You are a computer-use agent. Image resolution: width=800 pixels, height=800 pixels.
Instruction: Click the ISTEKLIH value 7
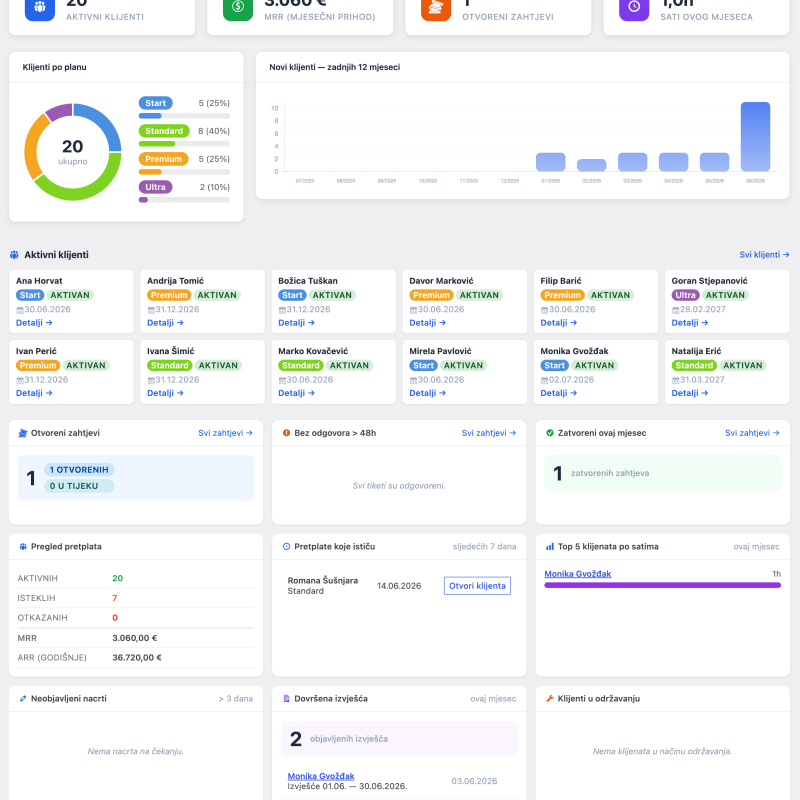coord(115,598)
